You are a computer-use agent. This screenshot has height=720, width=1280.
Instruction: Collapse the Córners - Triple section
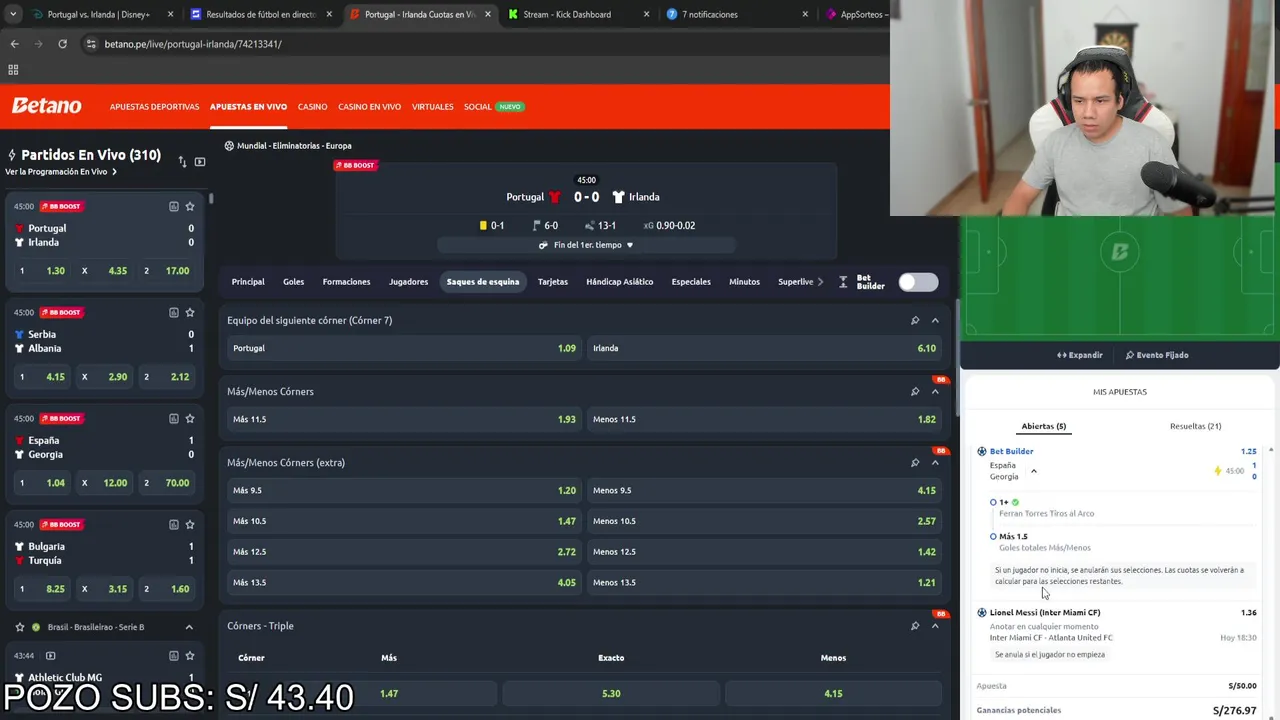[935, 626]
